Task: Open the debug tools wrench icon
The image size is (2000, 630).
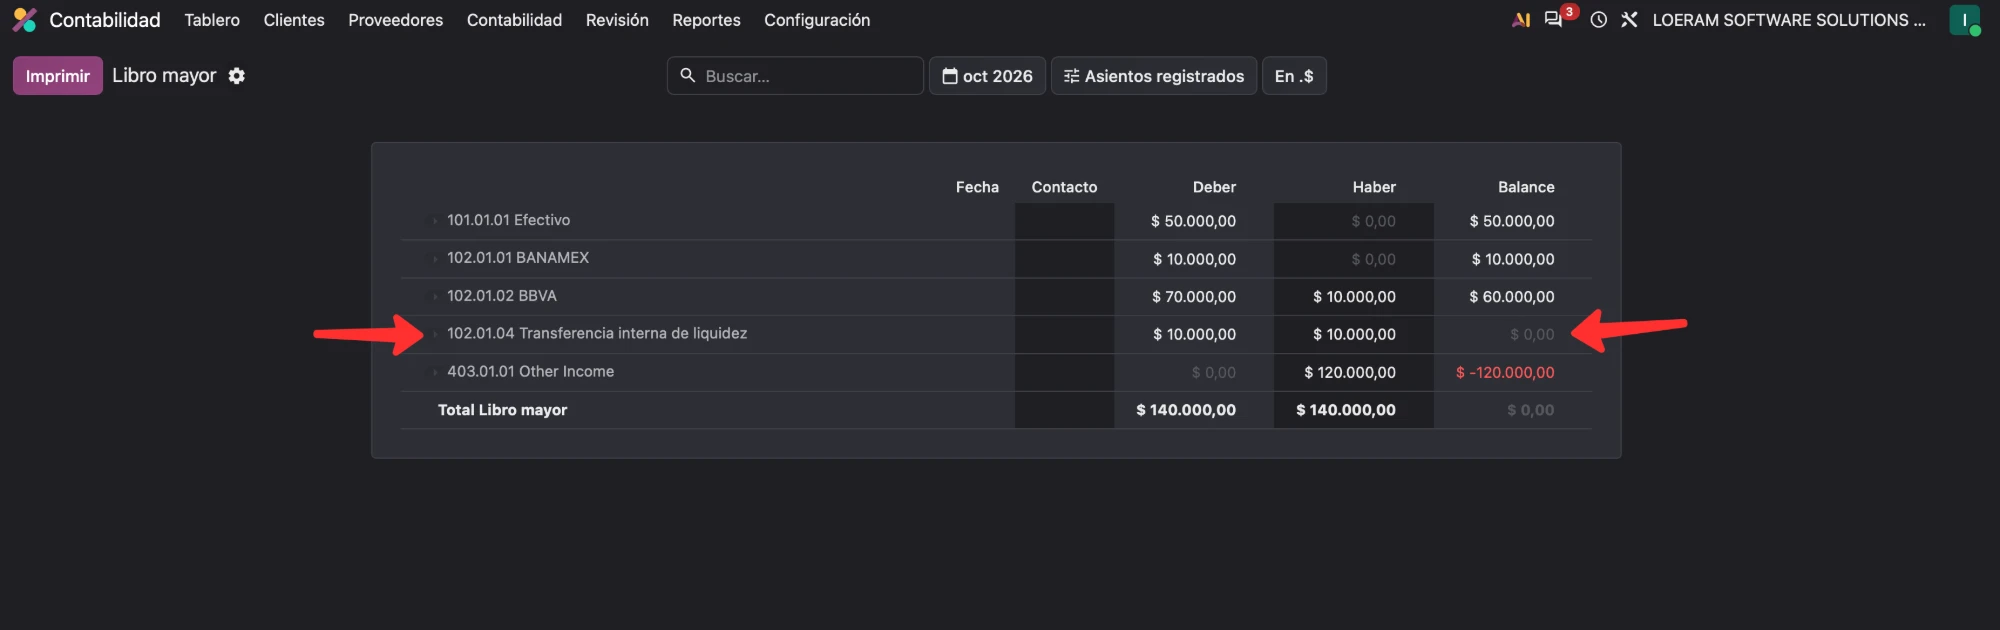Action: click(1629, 20)
